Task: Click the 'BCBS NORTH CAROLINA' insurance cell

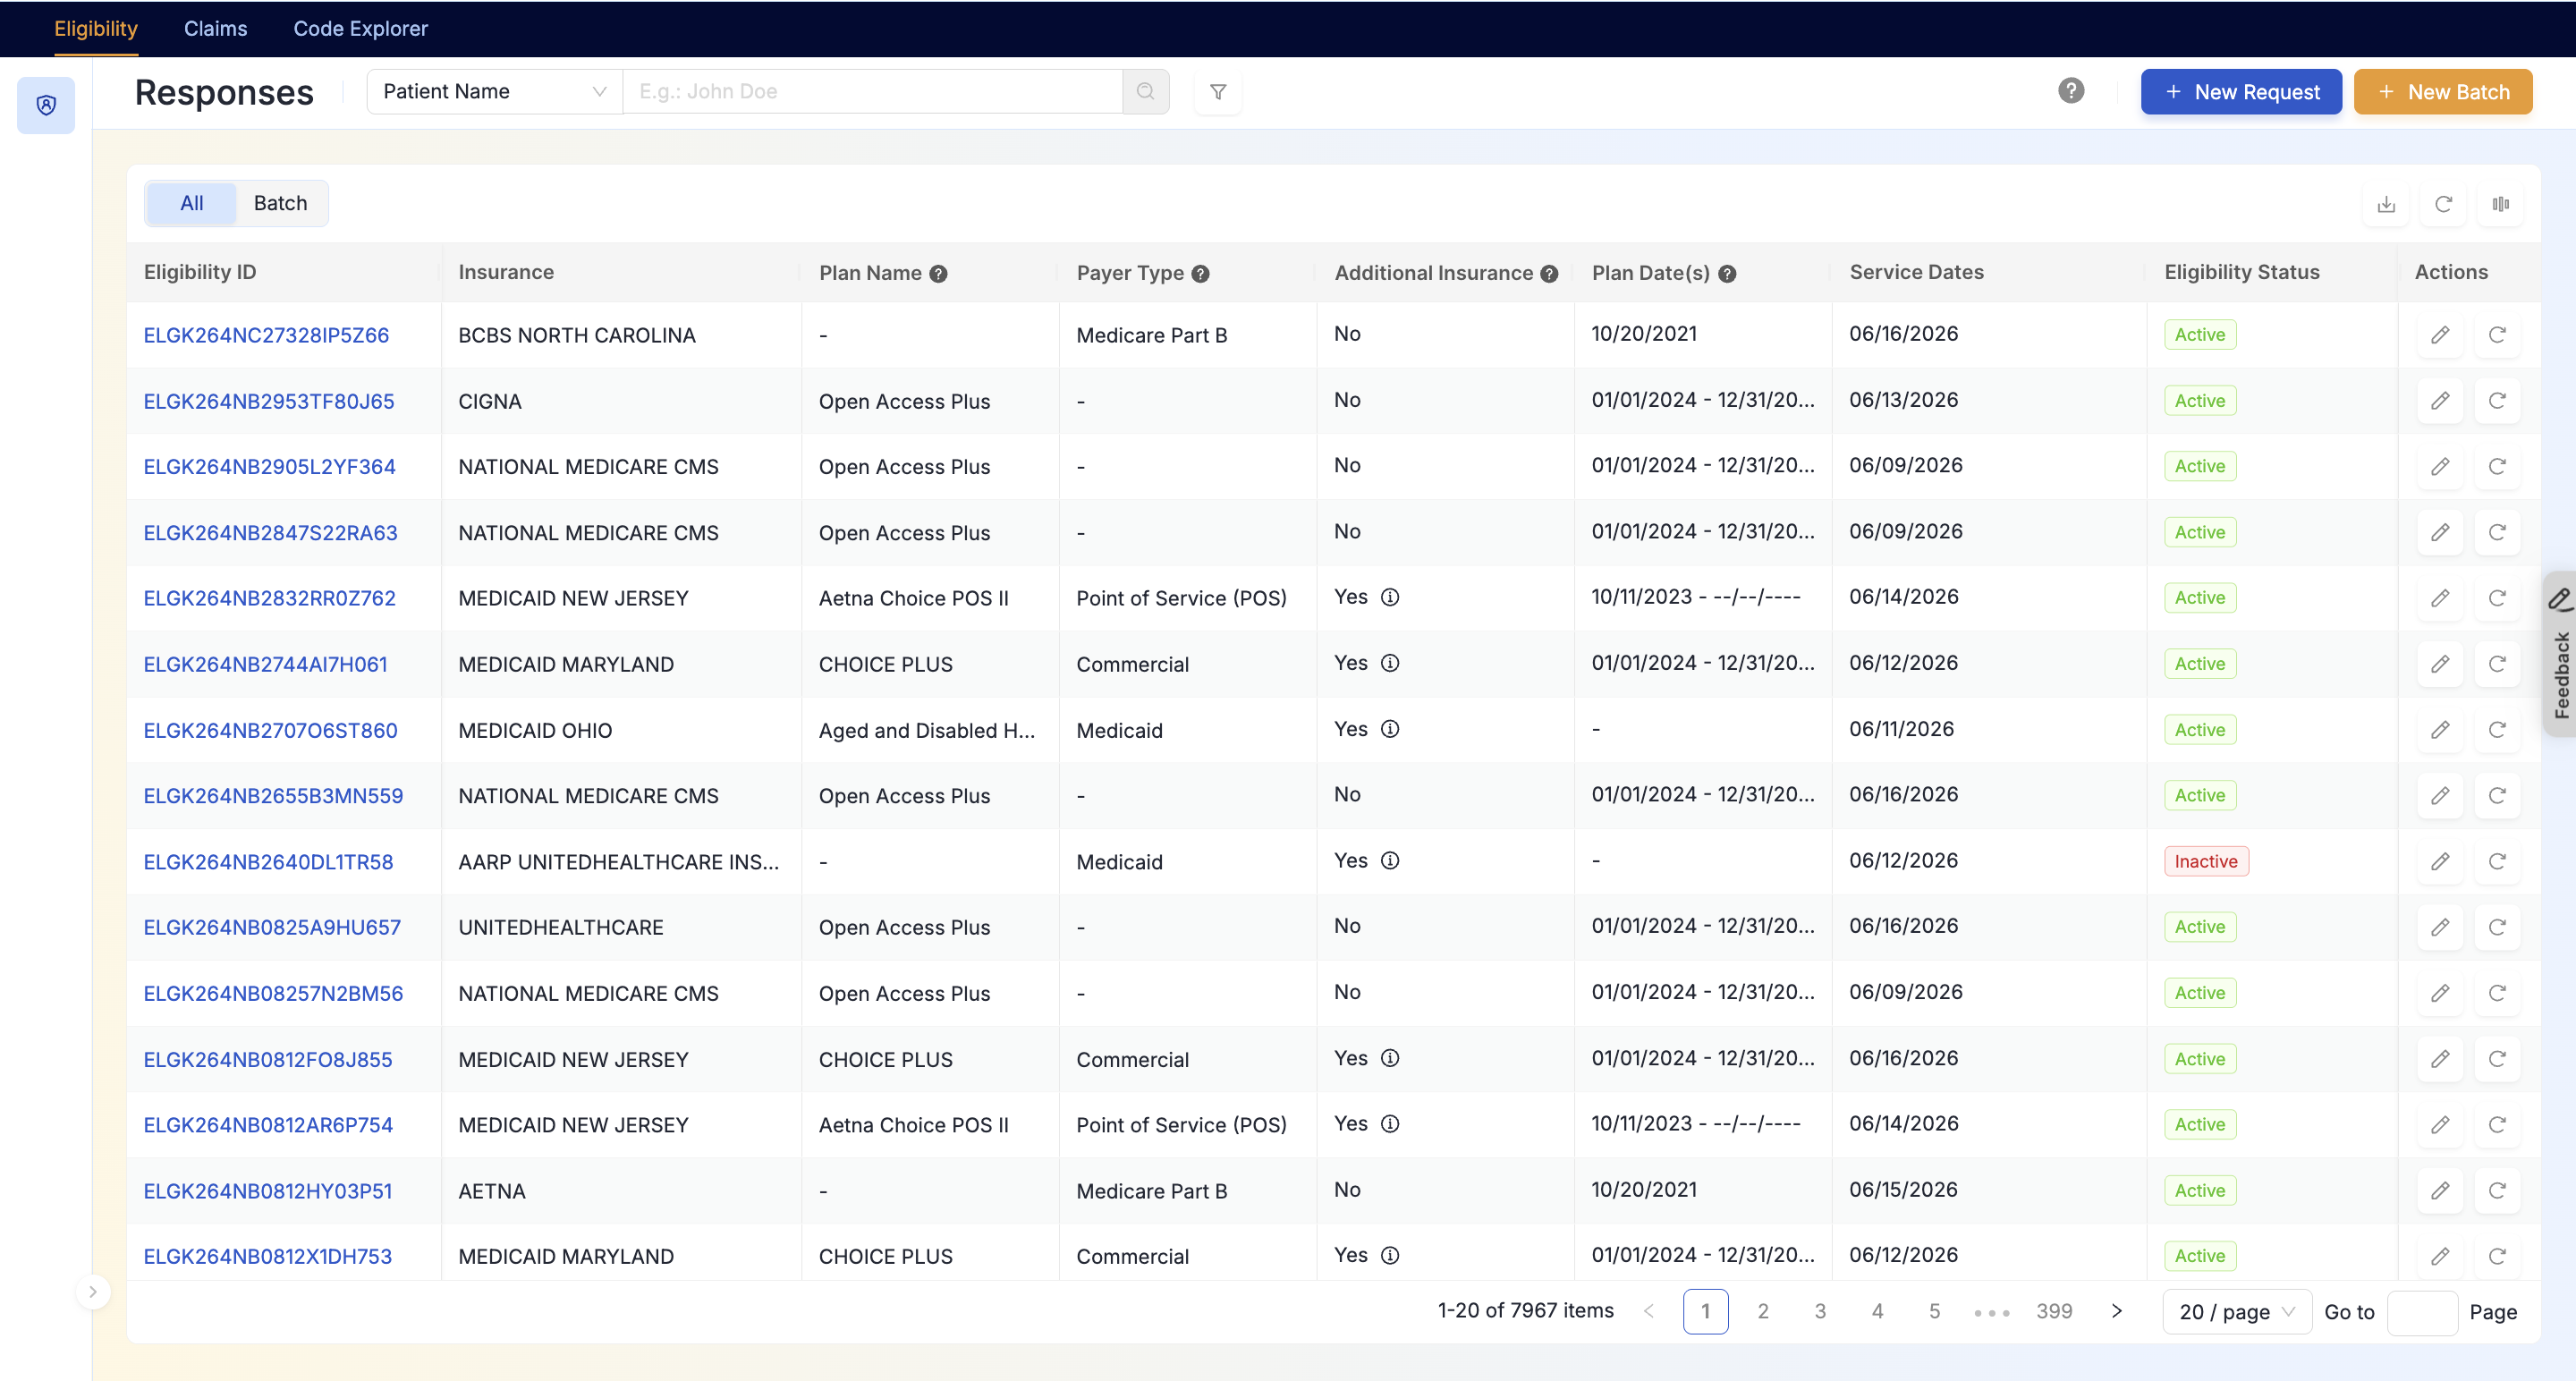Action: point(577,336)
